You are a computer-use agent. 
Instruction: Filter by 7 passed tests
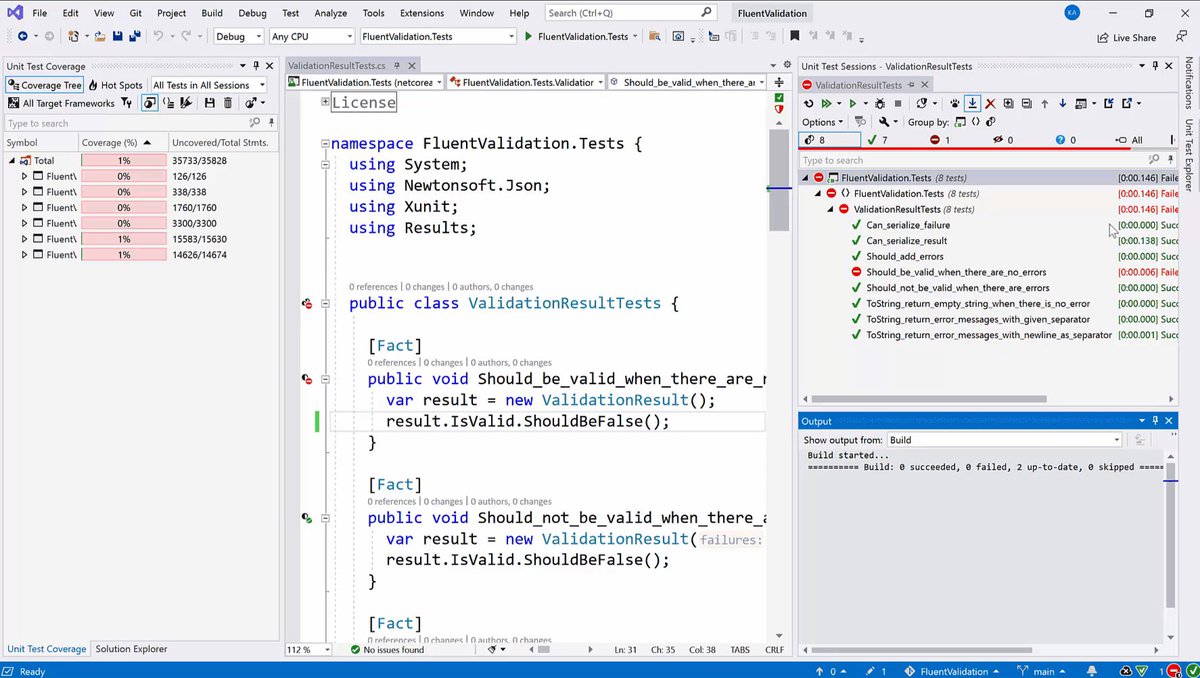(877, 140)
